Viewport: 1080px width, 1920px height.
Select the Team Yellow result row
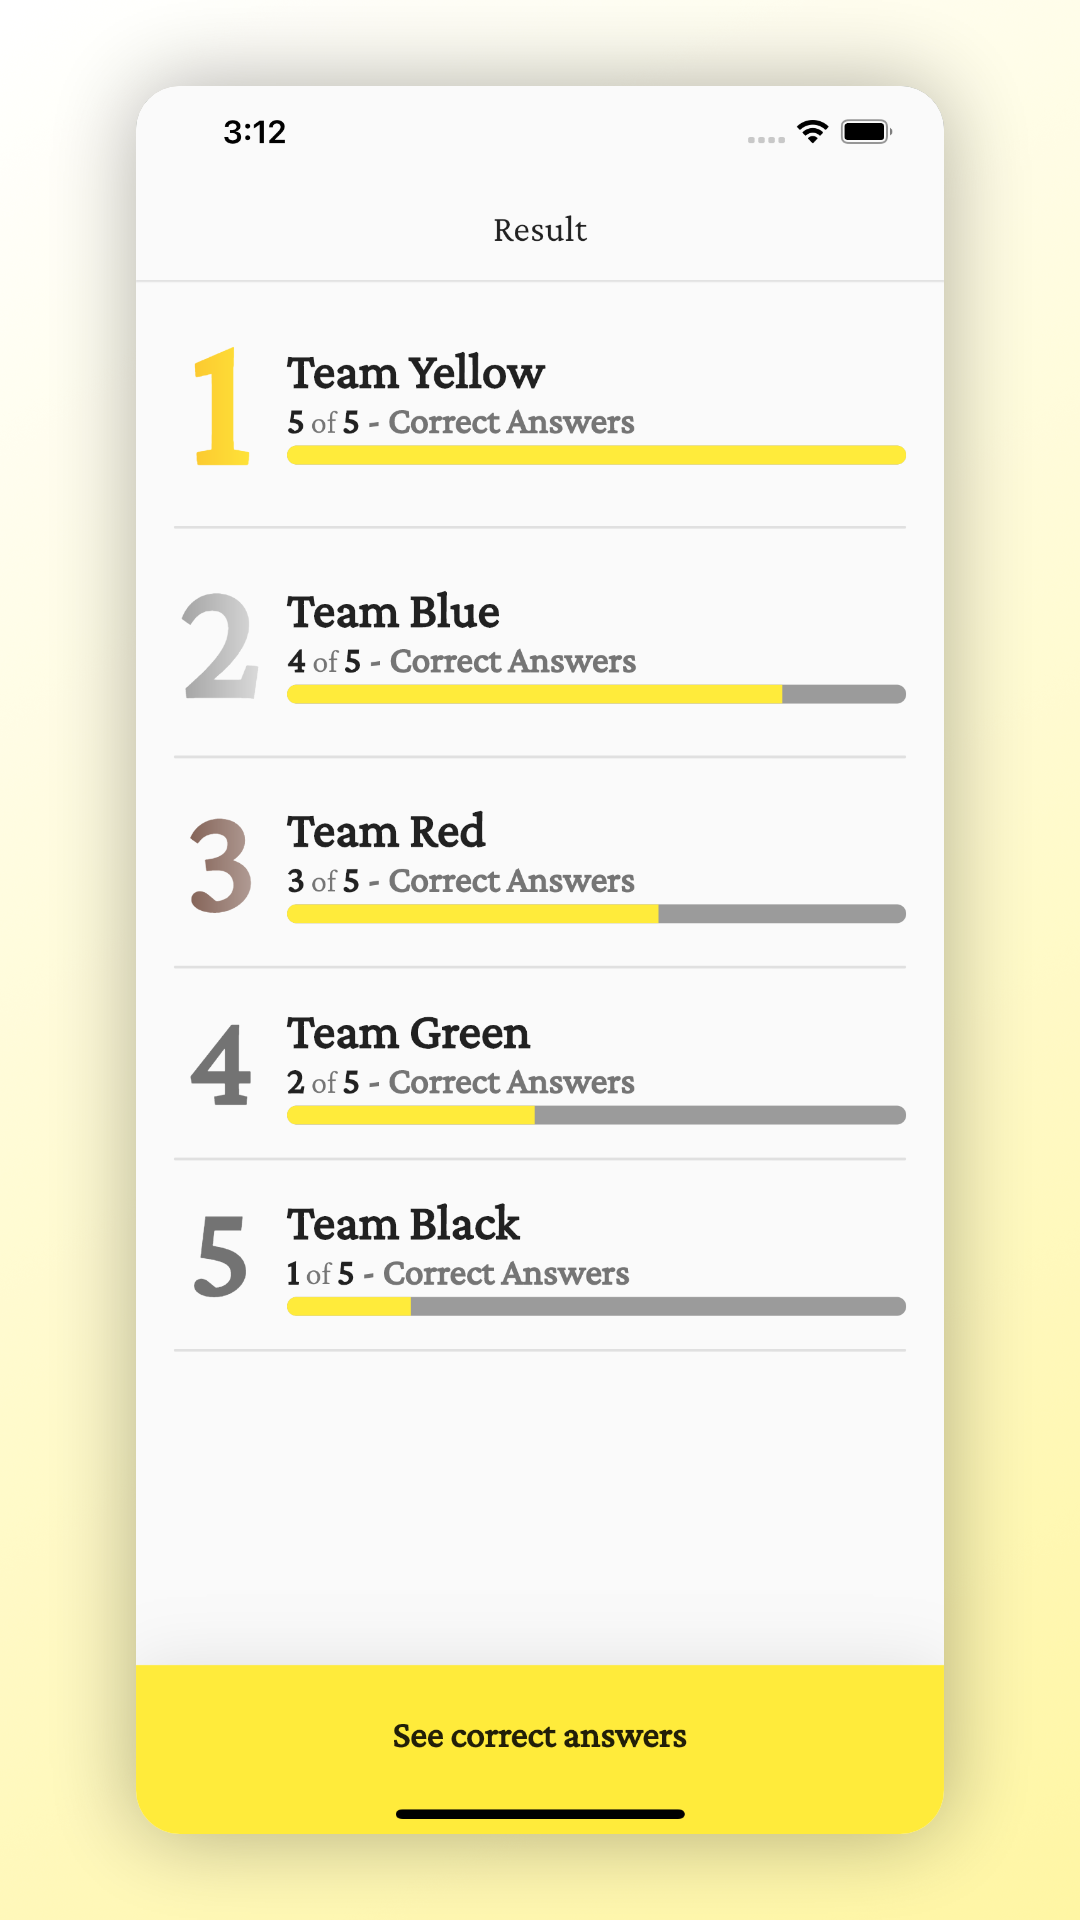(x=540, y=407)
